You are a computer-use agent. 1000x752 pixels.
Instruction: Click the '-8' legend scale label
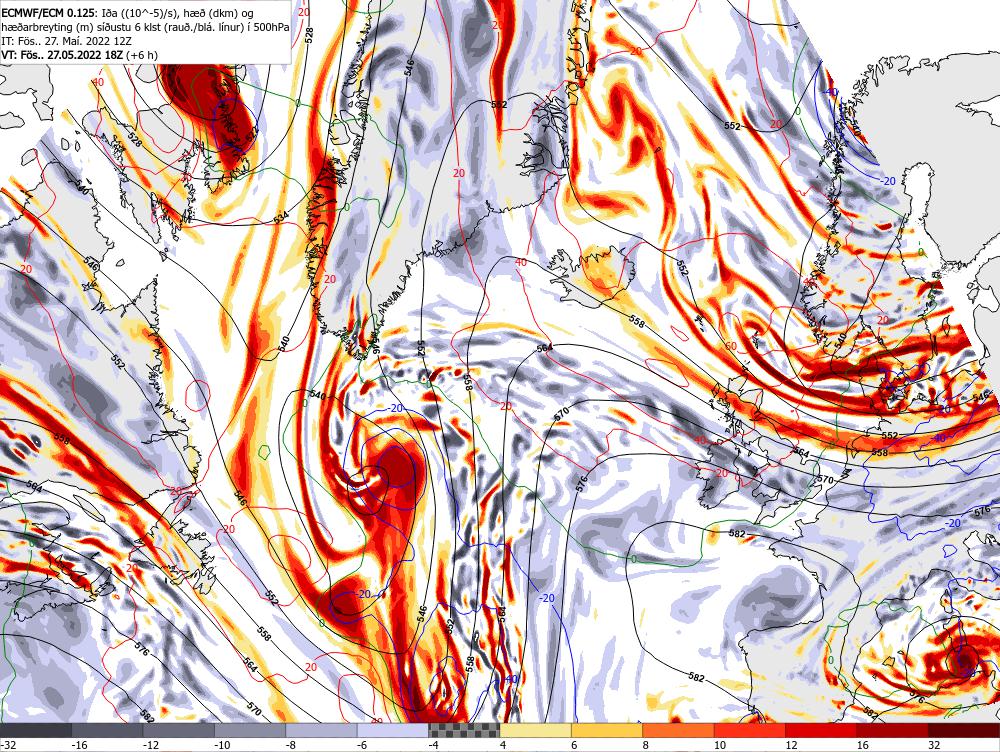point(291,745)
